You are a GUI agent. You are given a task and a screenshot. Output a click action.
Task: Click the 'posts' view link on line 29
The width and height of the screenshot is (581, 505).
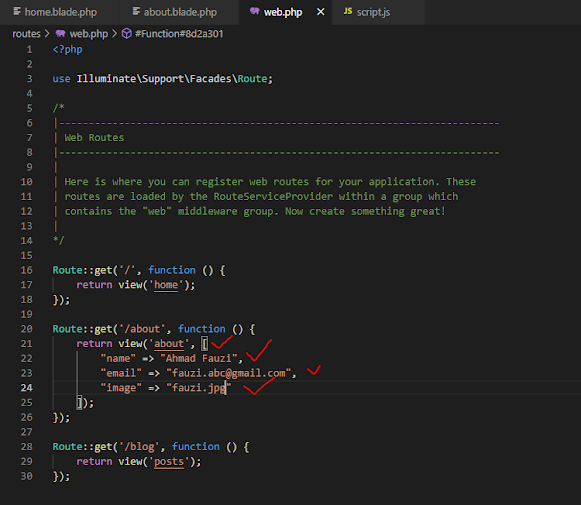tap(169, 461)
